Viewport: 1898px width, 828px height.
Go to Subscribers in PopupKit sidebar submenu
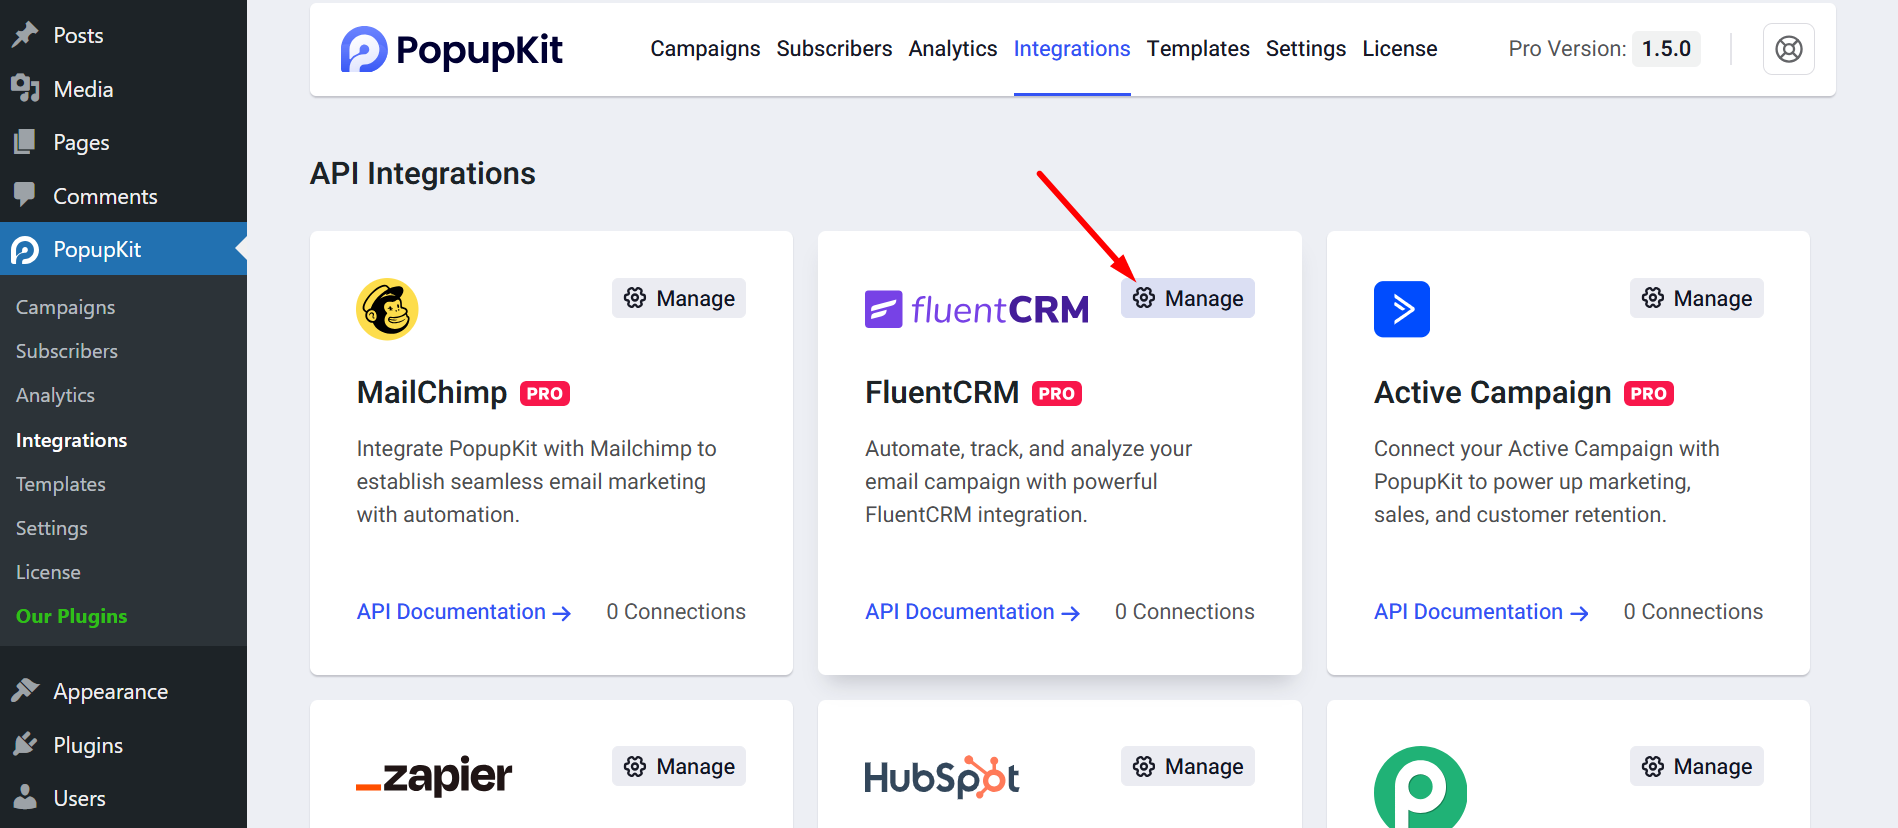point(67,351)
